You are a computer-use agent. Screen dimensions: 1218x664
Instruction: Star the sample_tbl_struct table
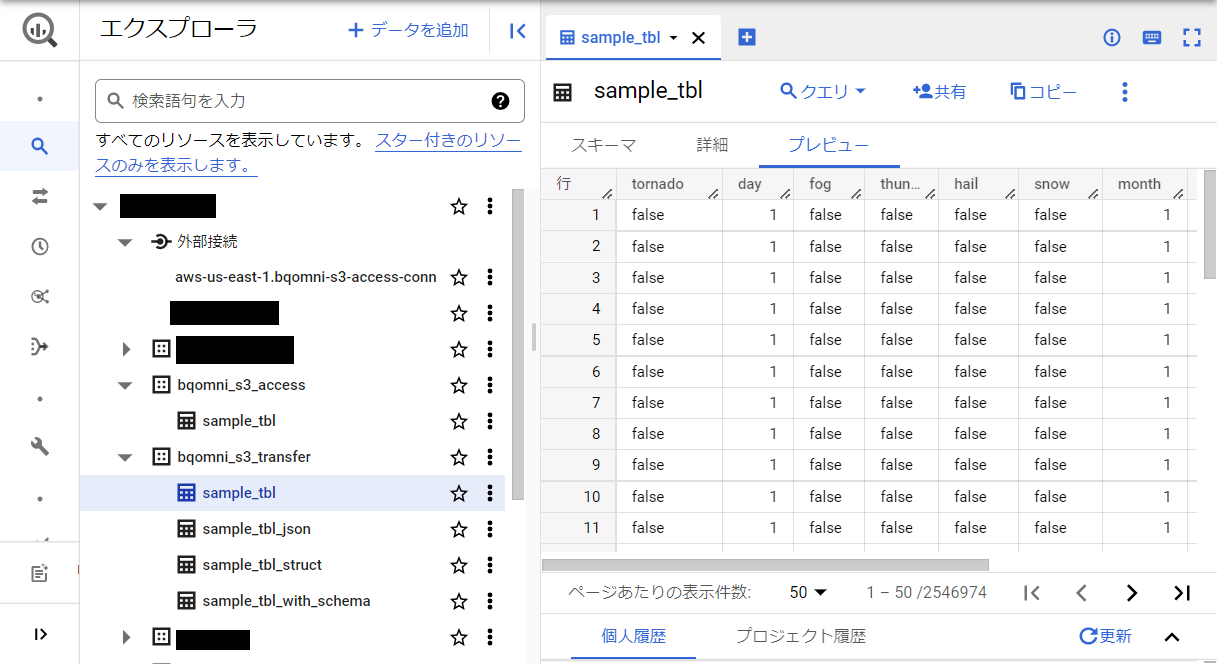(x=459, y=565)
